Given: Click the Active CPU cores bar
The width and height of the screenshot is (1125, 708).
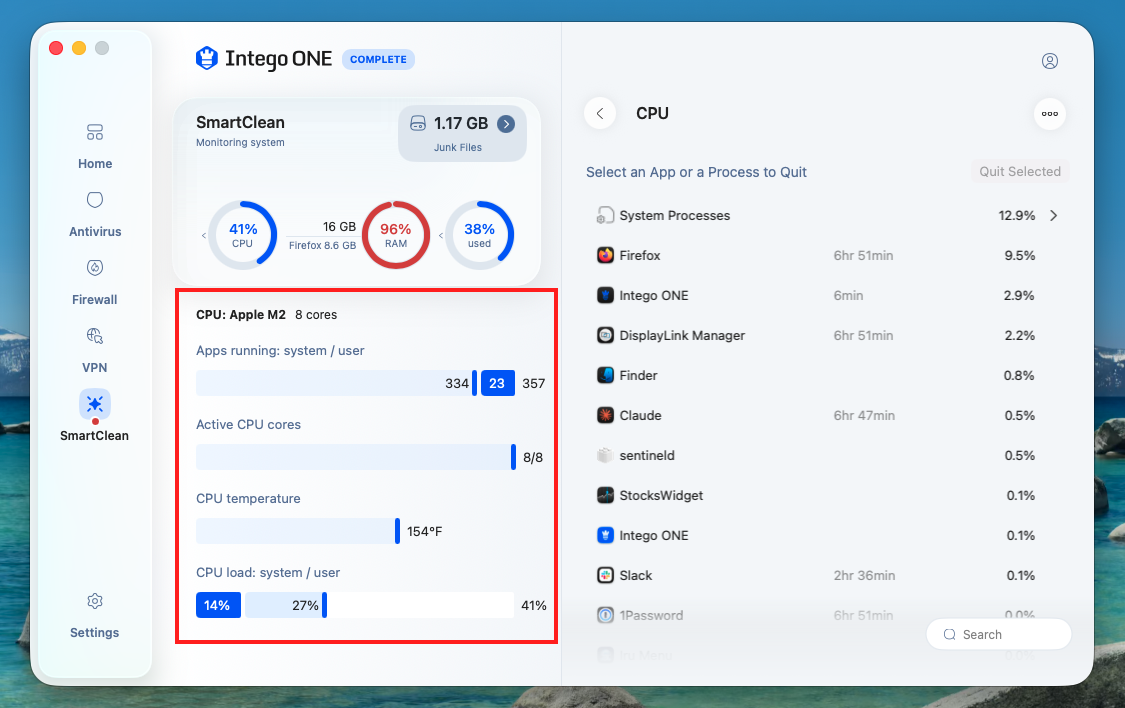Looking at the screenshot, I should pyautogui.click(x=355, y=457).
